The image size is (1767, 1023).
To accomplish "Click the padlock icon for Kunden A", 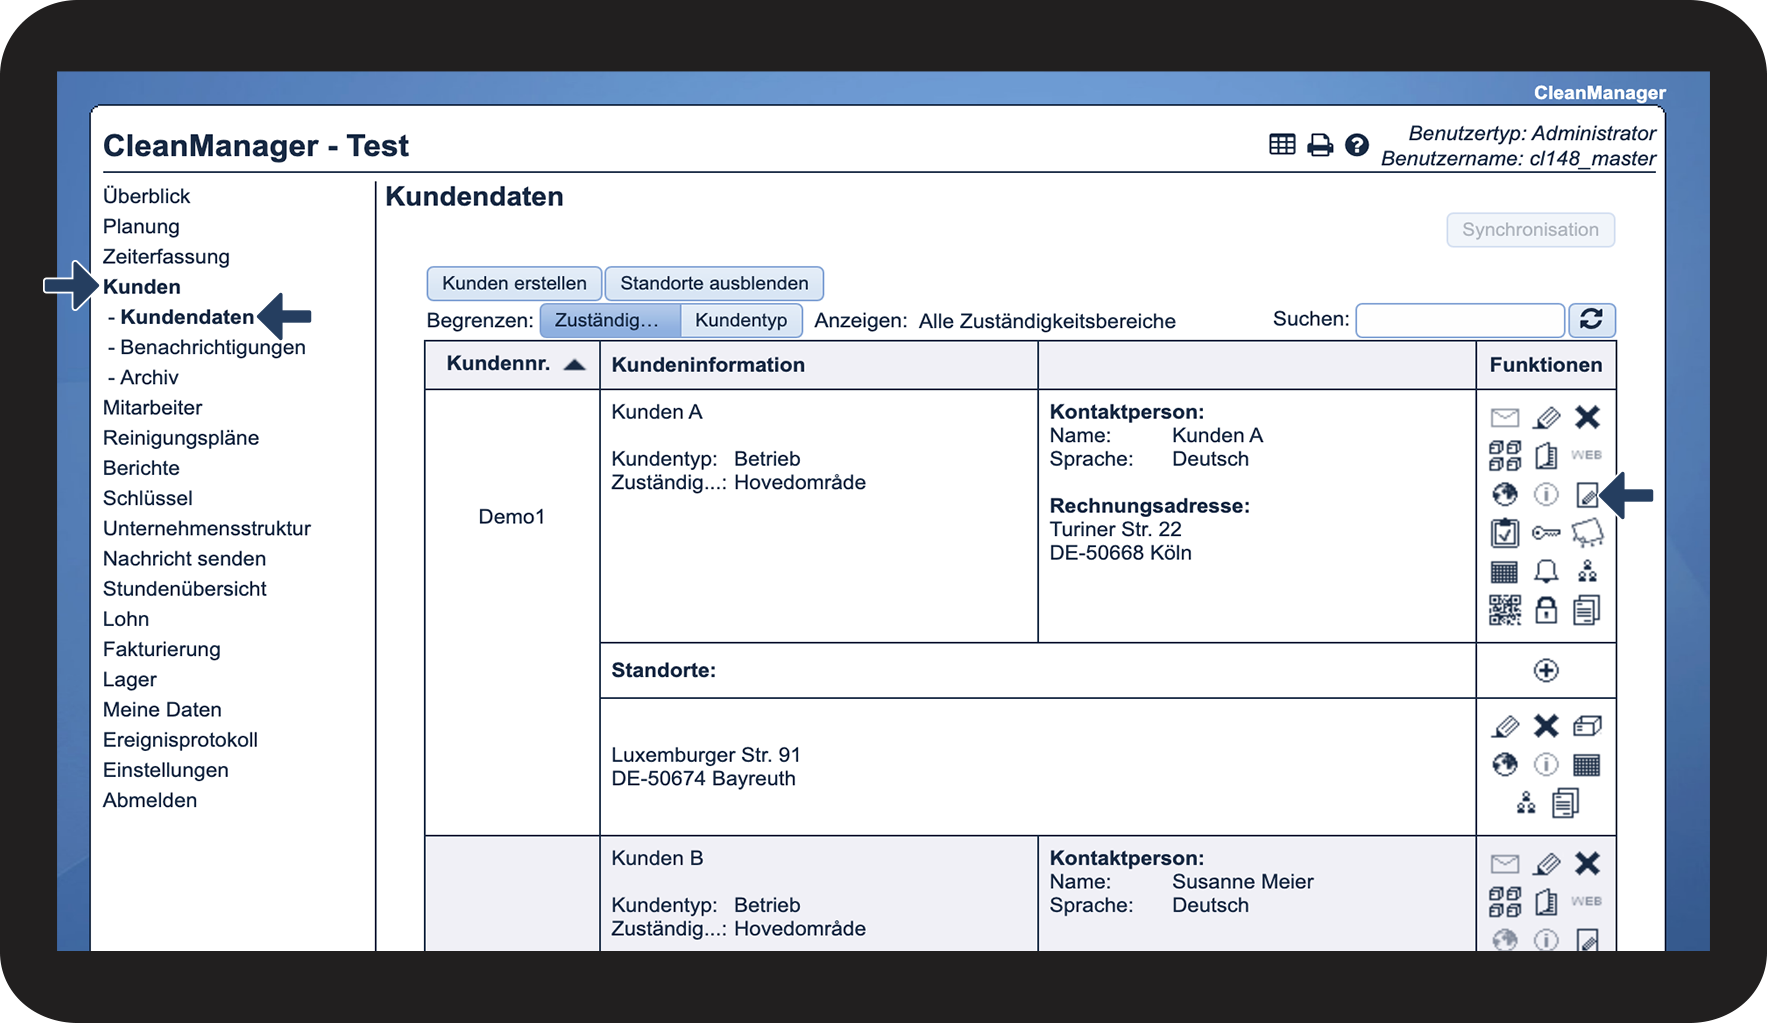I will (1546, 610).
